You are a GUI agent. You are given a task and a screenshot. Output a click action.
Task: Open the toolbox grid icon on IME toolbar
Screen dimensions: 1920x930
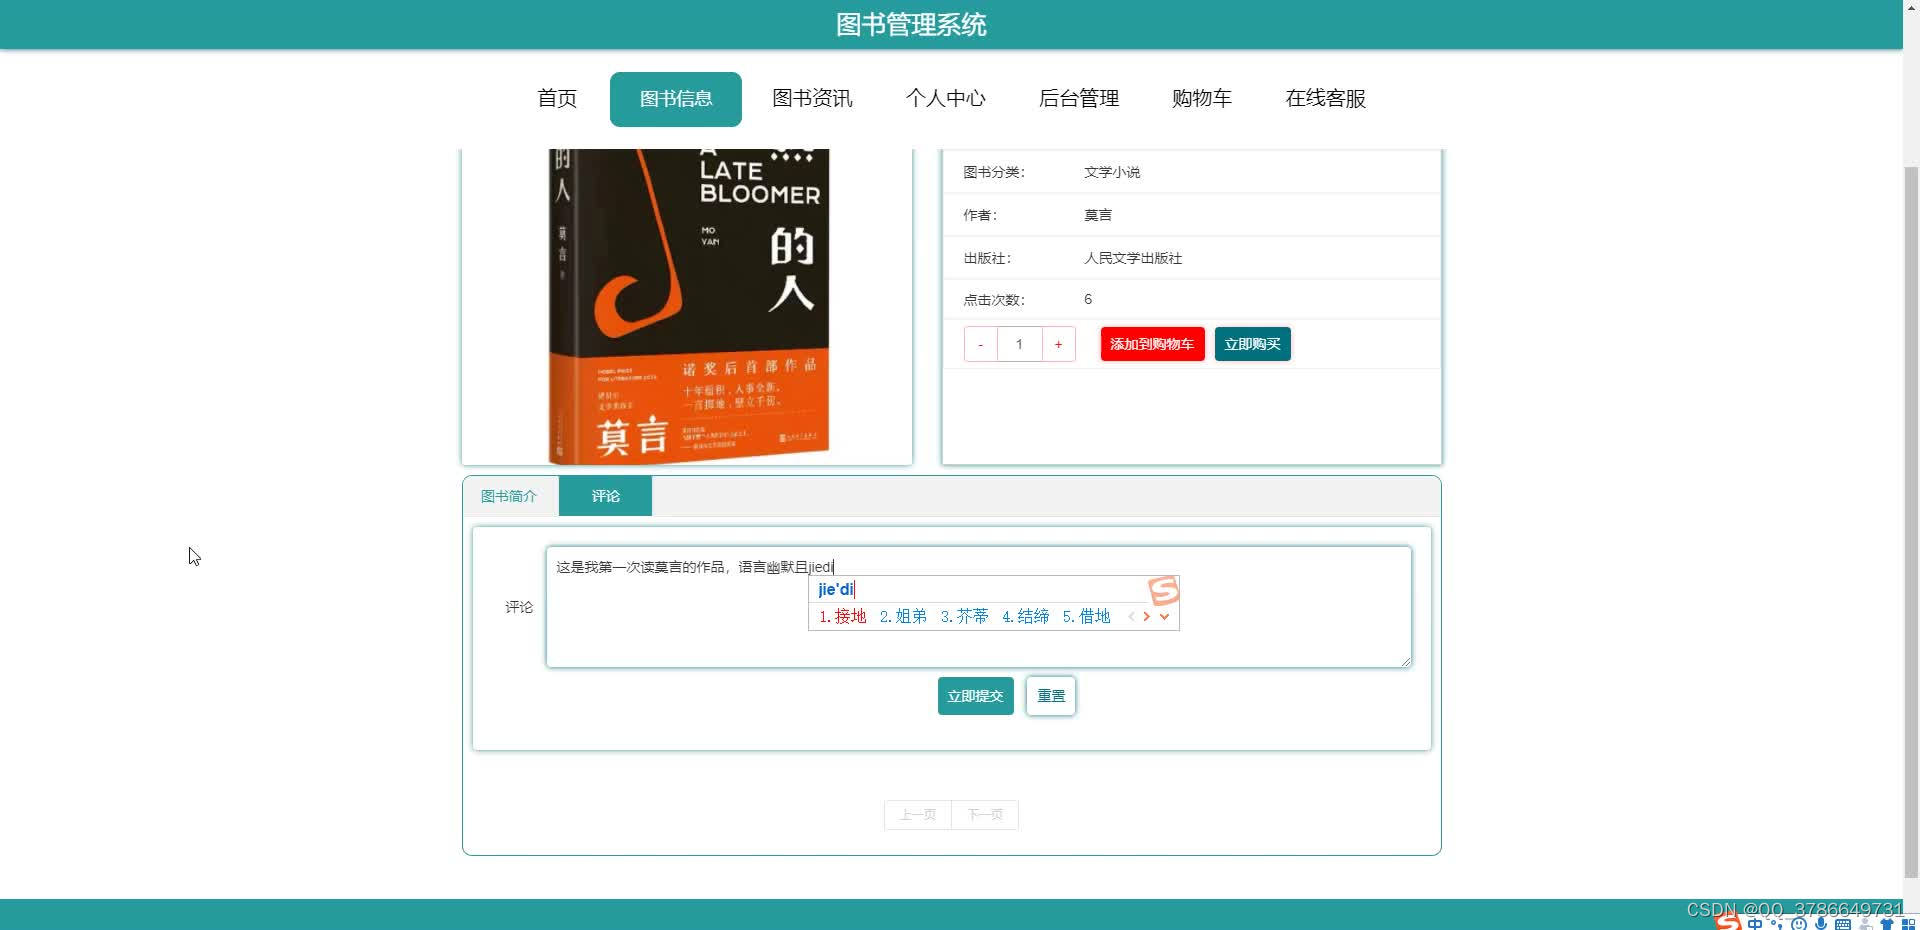(1908, 924)
